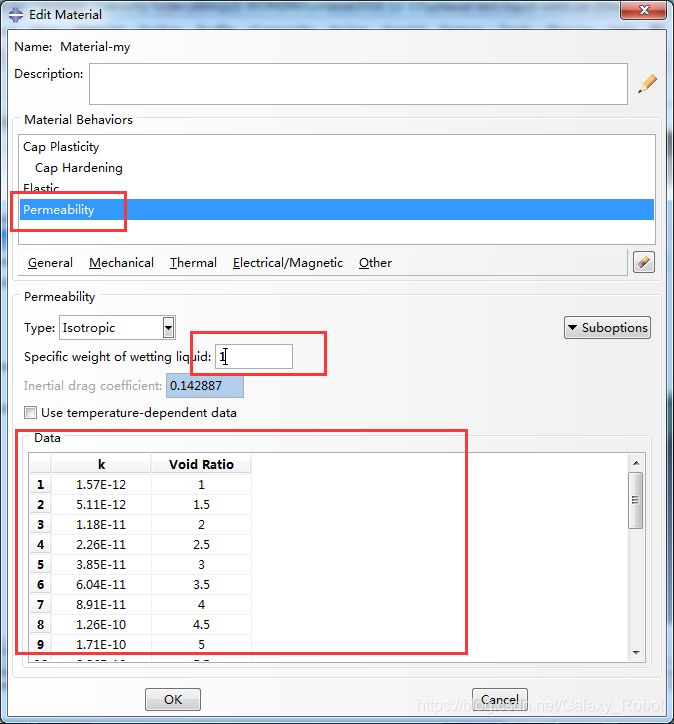This screenshot has width=674, height=724.
Task: Click cell 1.57E-12 in k column
Action: click(x=101, y=484)
